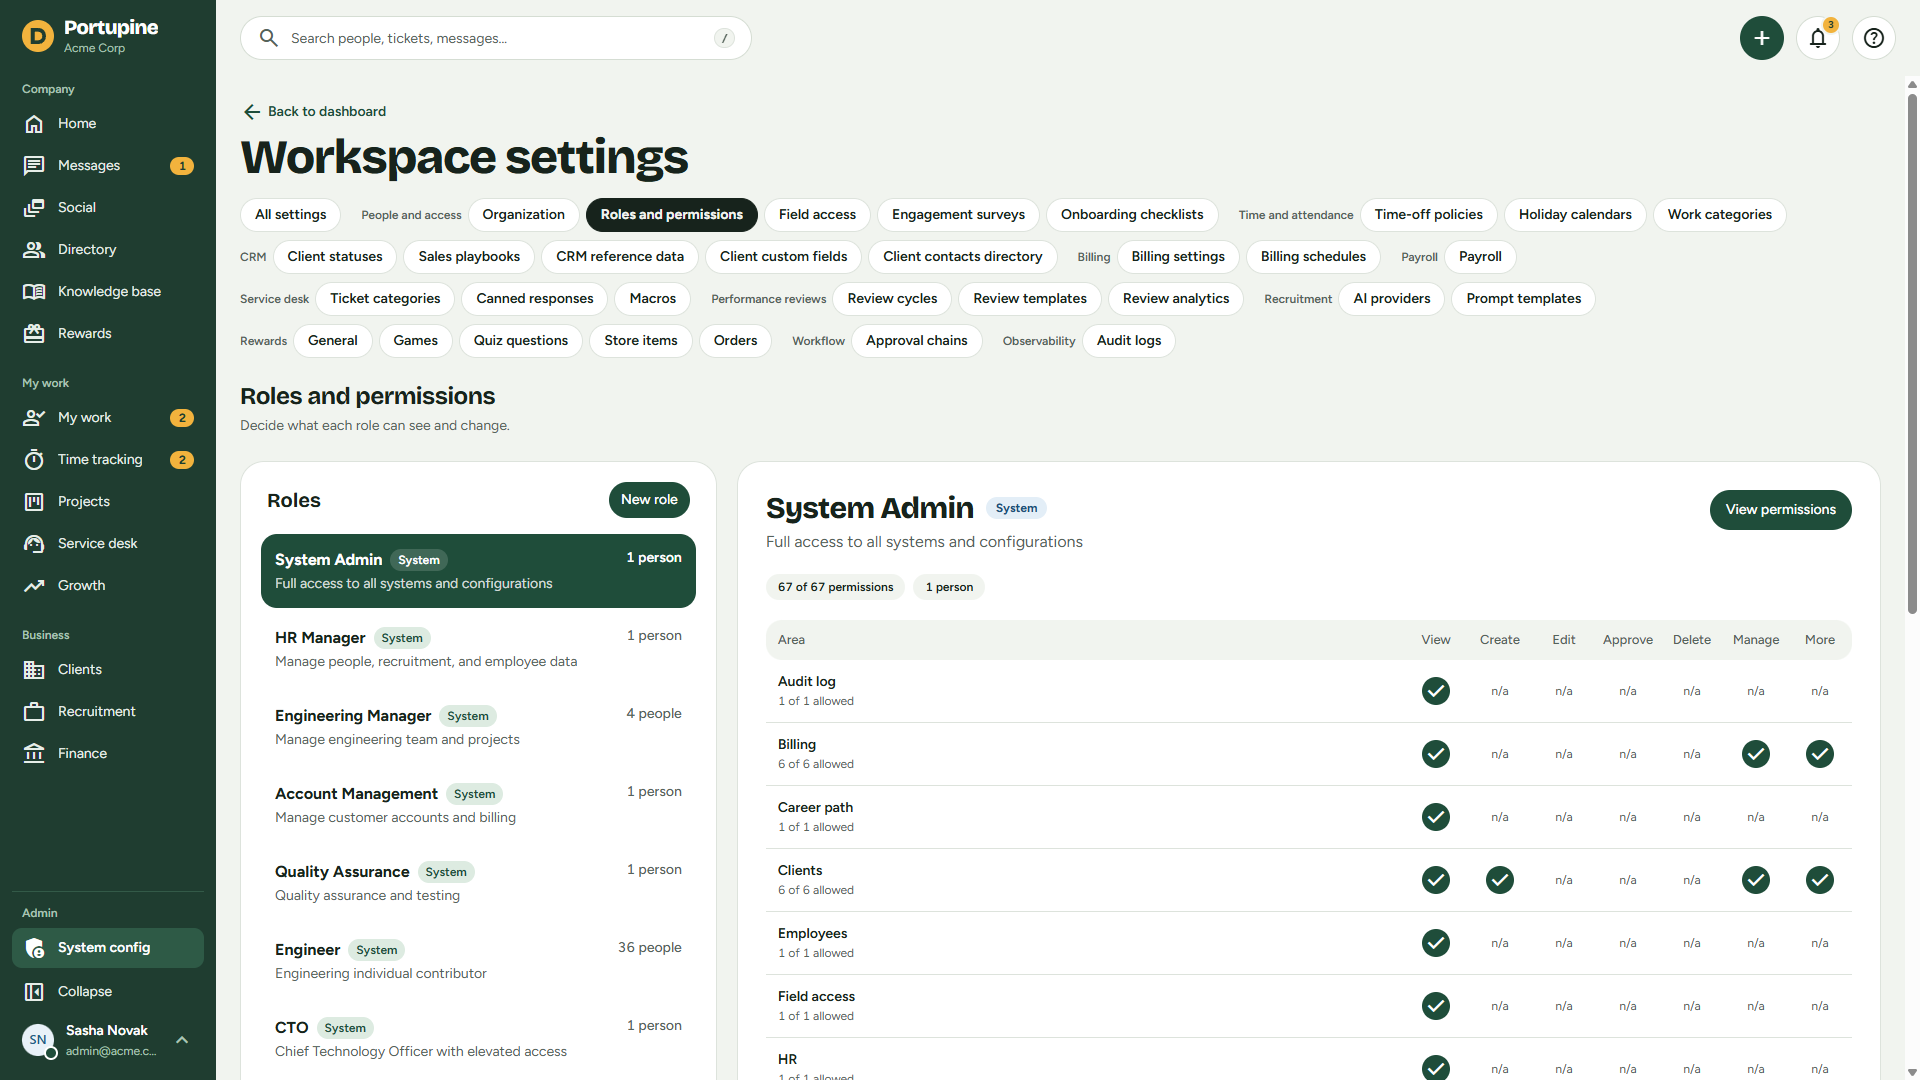The image size is (1920, 1080).
Task: Open the Messages sidebar item
Action: pyautogui.click(x=108, y=166)
